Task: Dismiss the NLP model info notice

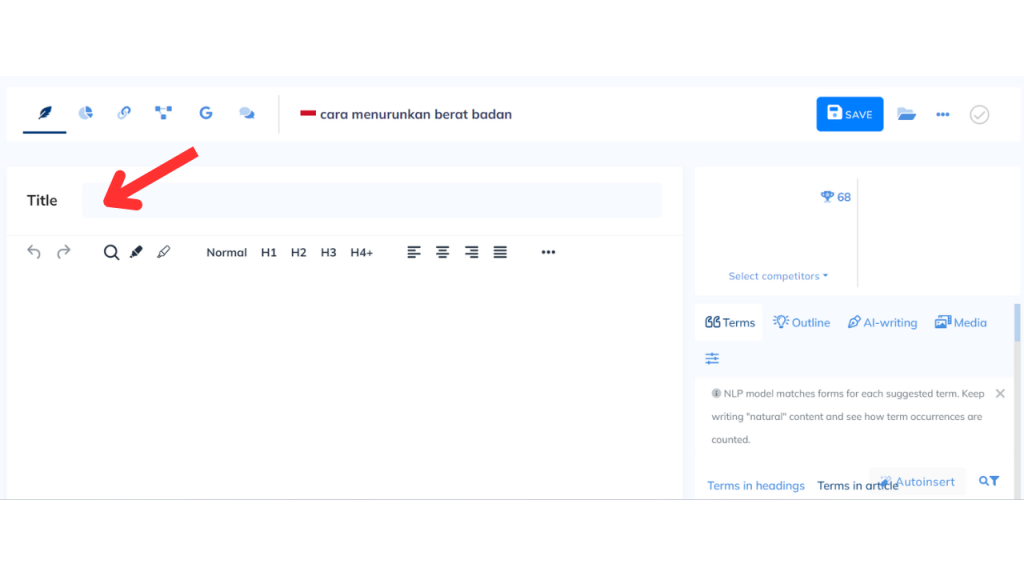Action: pos(1000,393)
